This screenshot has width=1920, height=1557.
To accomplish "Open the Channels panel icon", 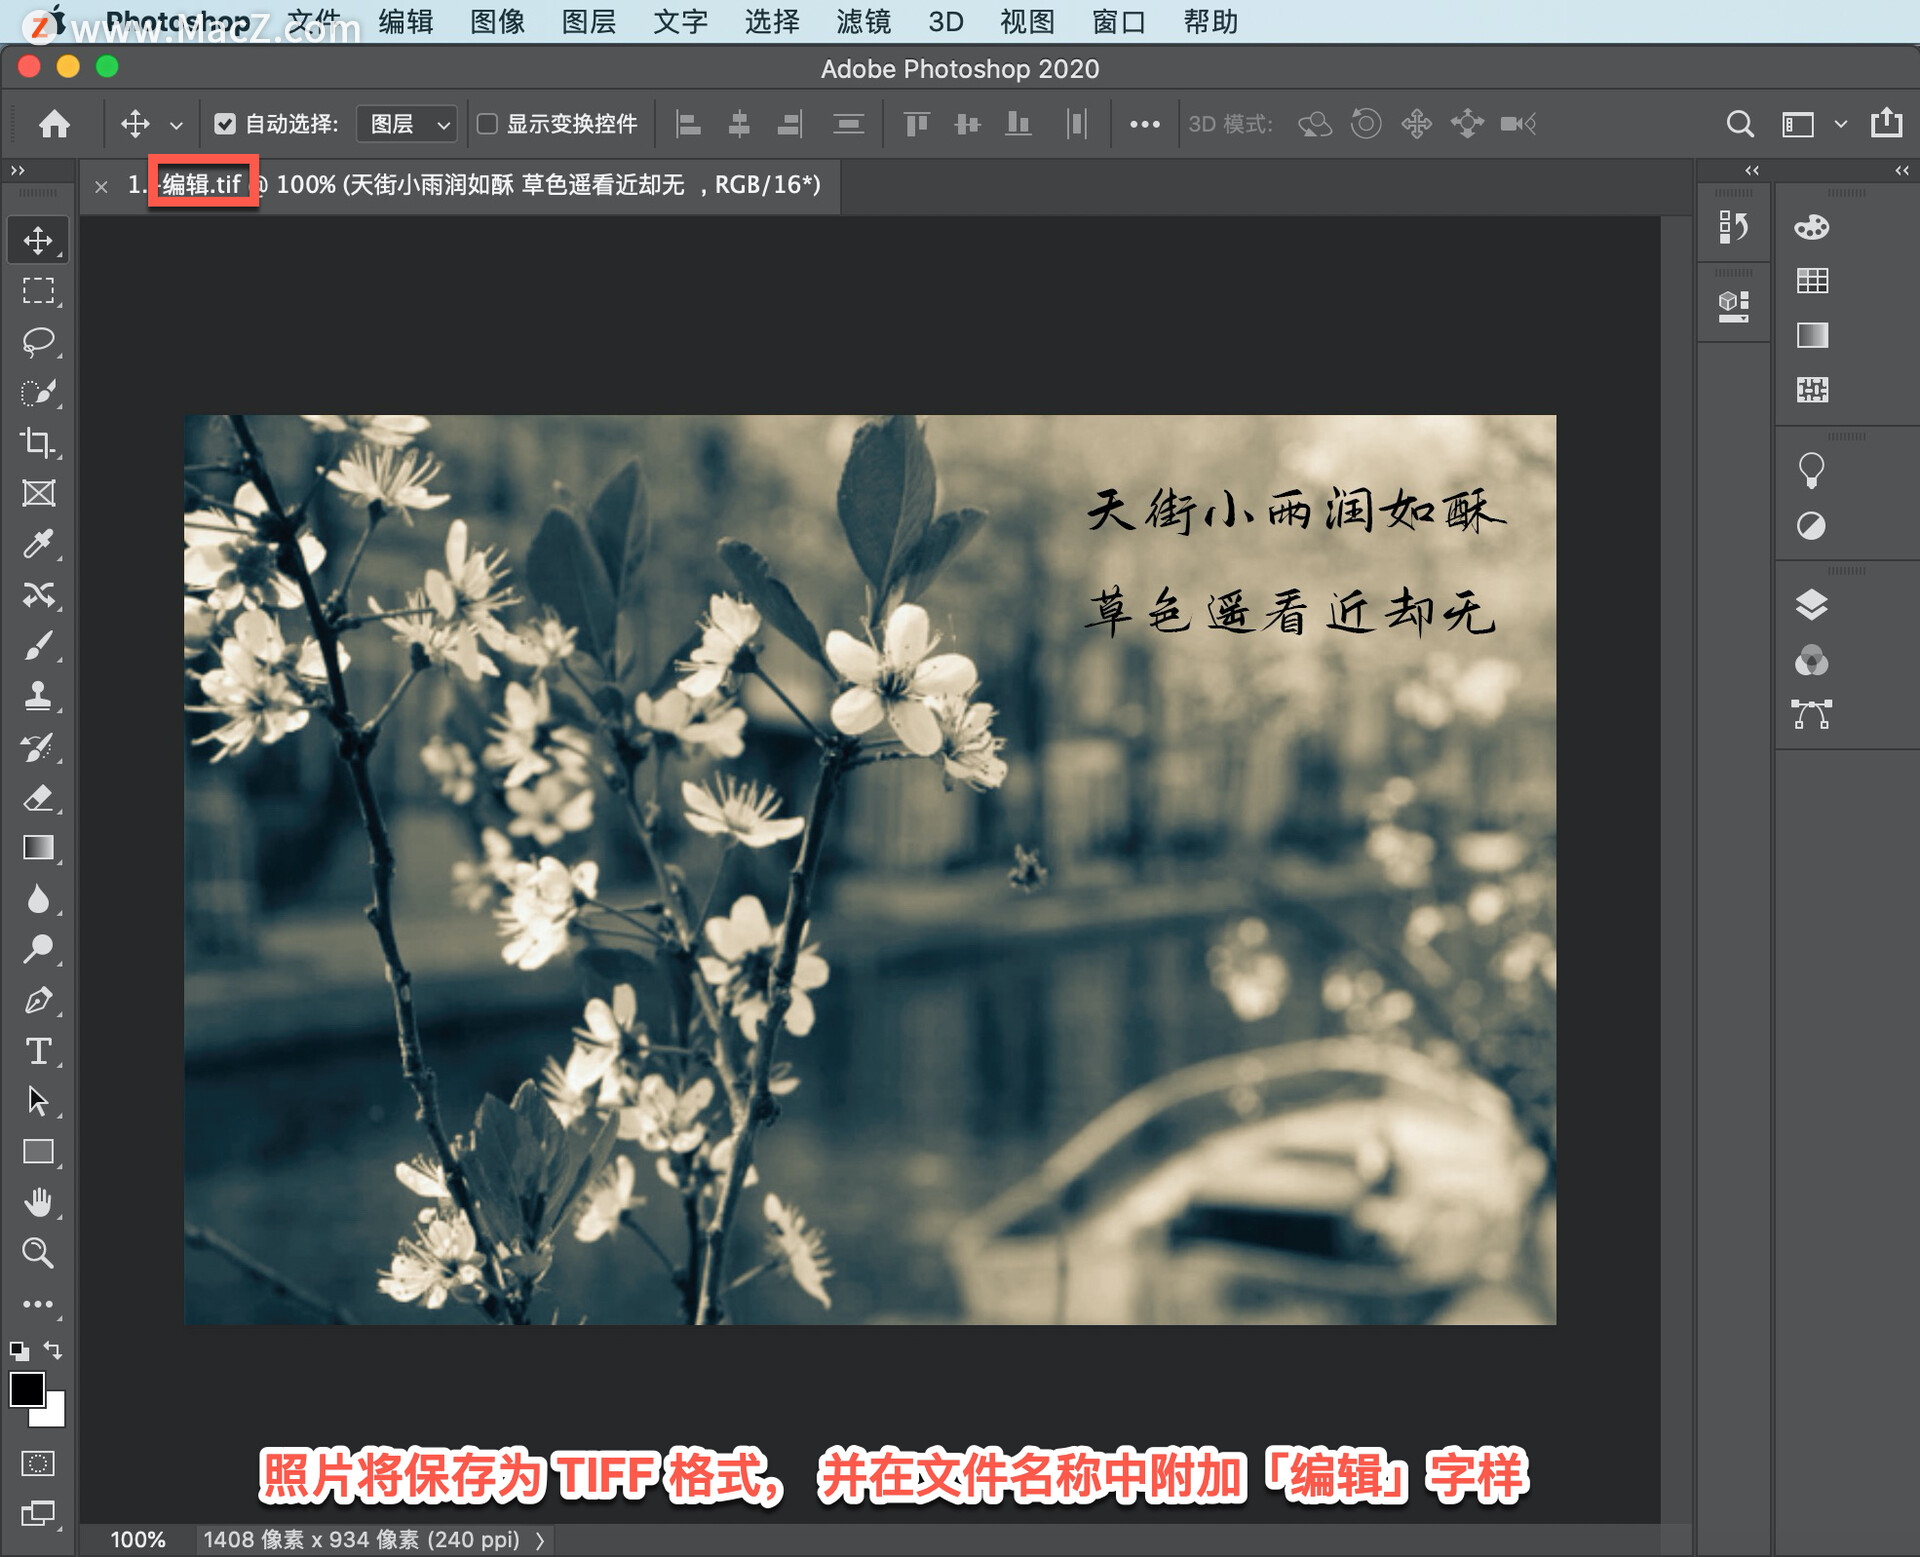I will coord(1811,660).
